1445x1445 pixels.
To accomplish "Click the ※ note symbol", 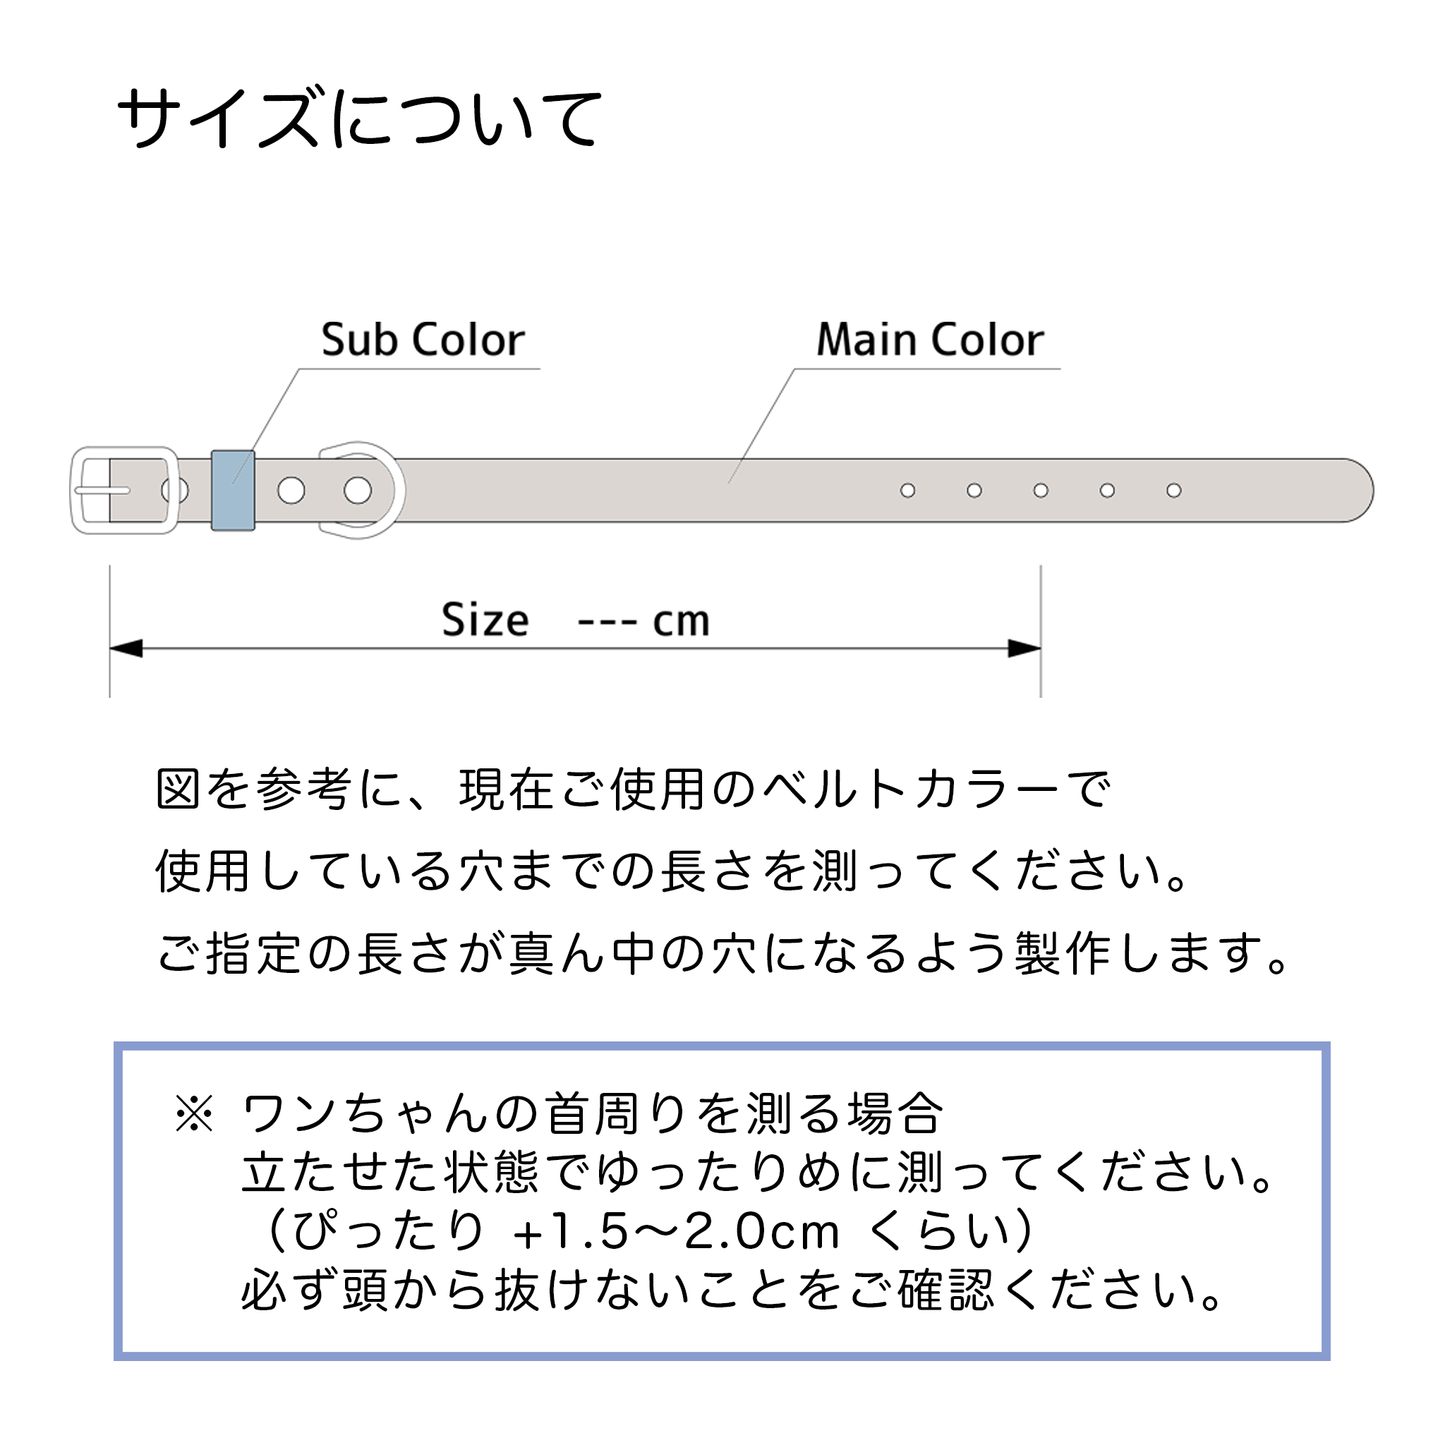I will tap(194, 1114).
